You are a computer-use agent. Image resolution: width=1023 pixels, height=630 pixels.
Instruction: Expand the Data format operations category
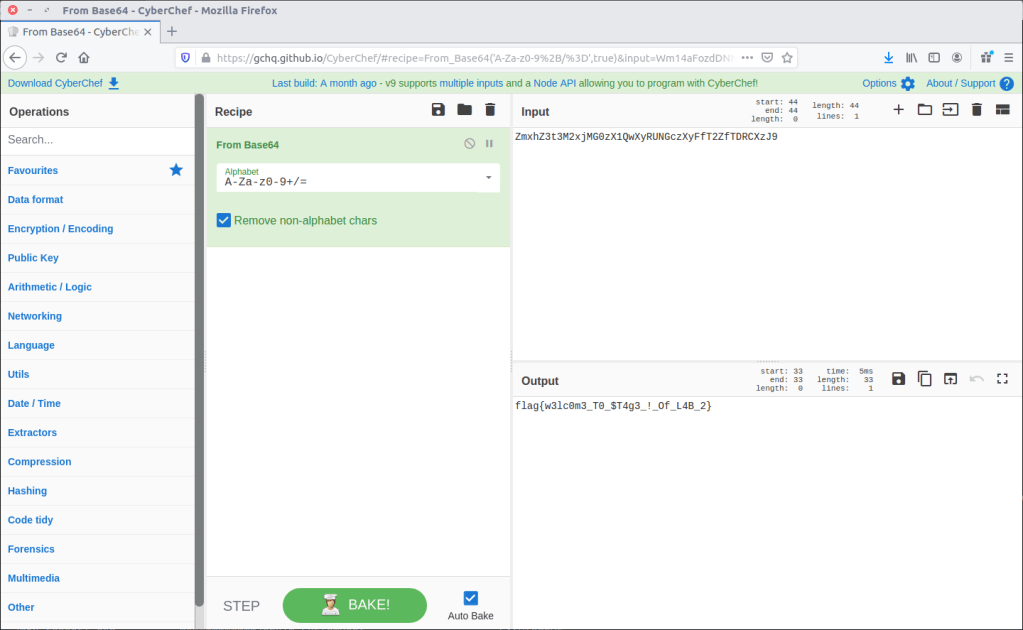click(36, 200)
